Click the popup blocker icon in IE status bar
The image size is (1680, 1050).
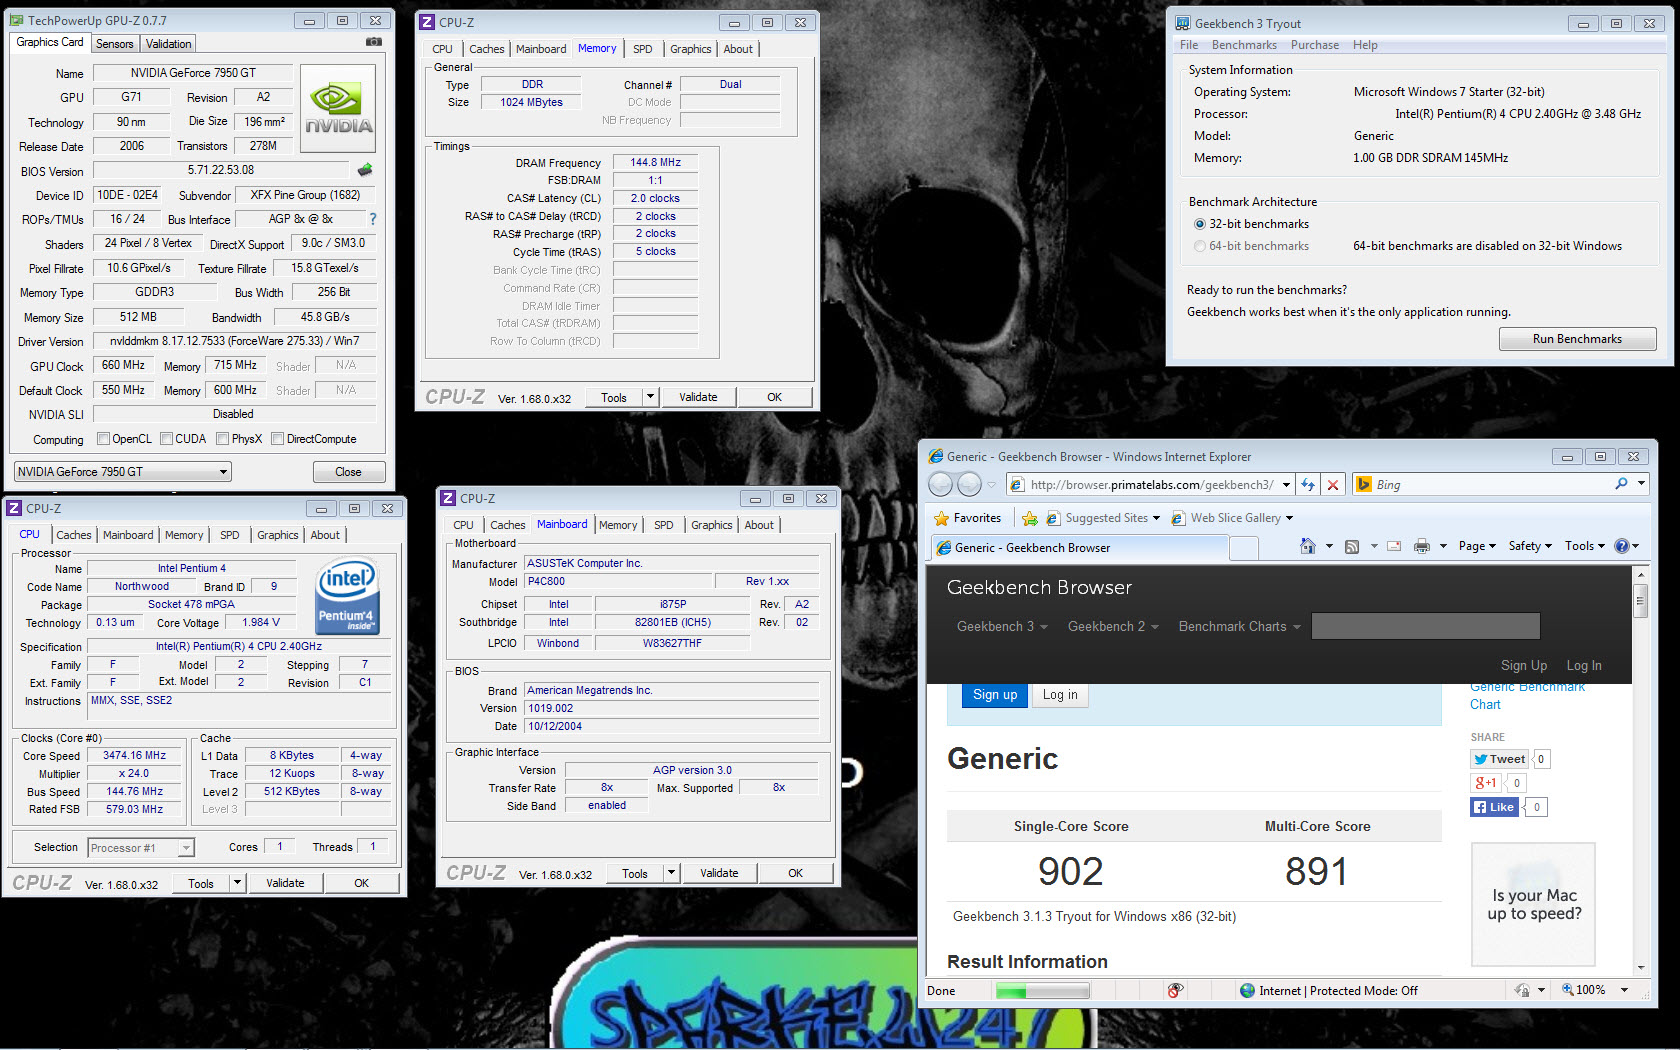tap(1175, 990)
